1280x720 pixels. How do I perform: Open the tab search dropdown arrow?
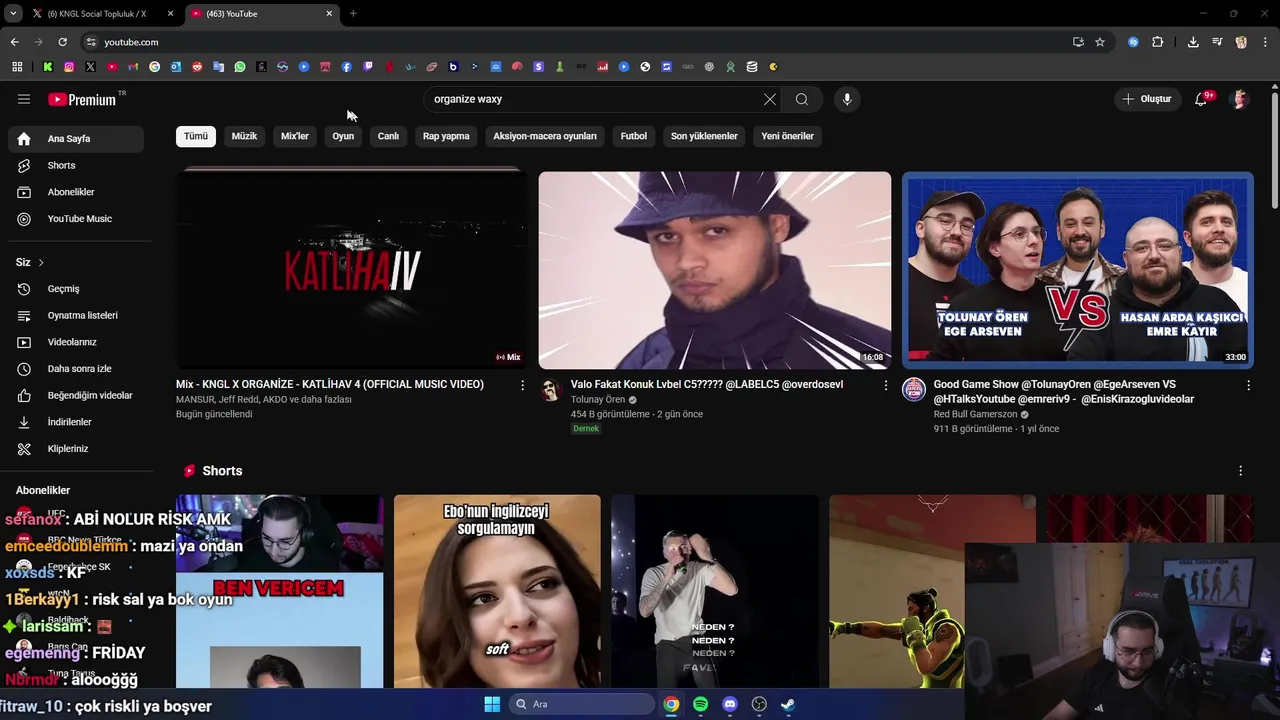point(13,14)
